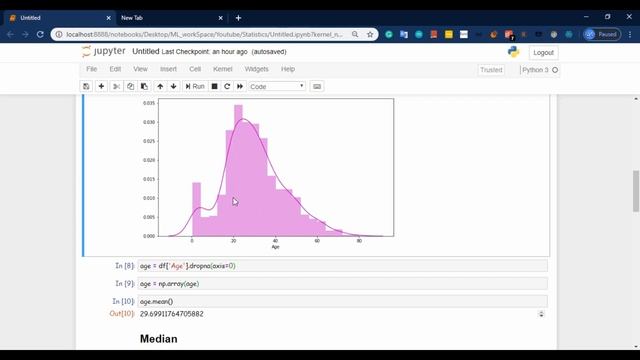This screenshot has width=640, height=360.
Task: Open the Kernel menu
Action: click(x=222, y=69)
